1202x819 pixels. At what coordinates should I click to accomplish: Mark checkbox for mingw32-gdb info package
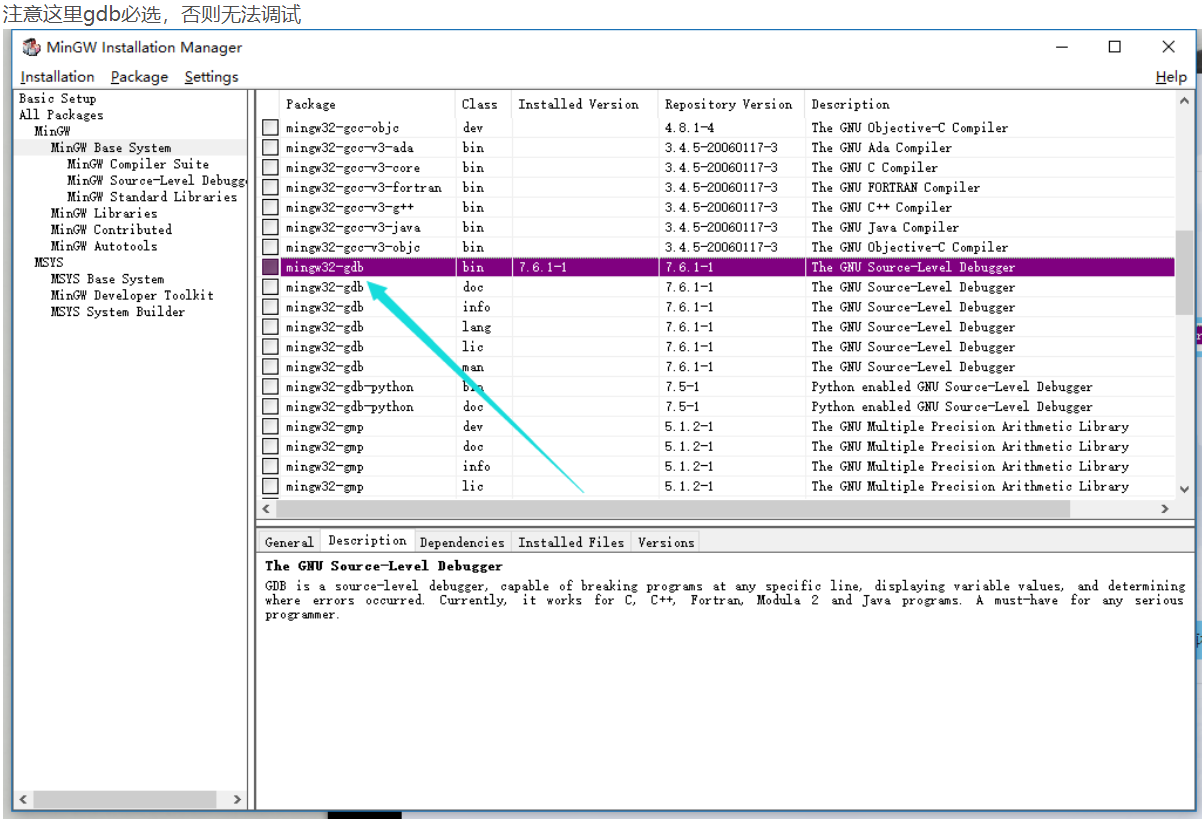pyautogui.click(x=270, y=307)
